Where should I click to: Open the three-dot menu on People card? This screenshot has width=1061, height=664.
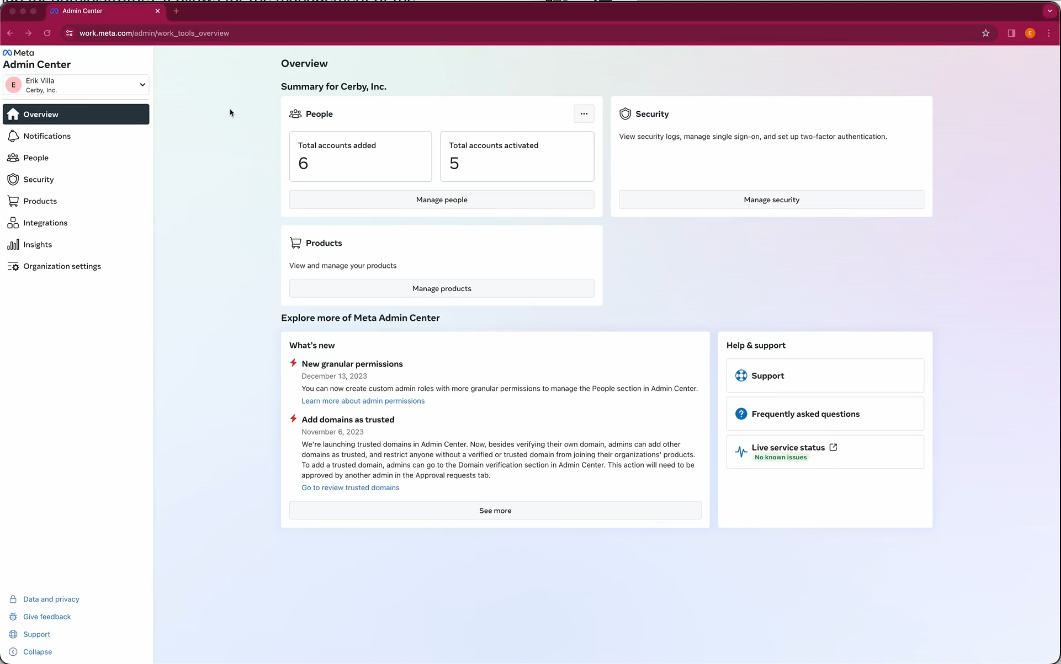coord(584,114)
